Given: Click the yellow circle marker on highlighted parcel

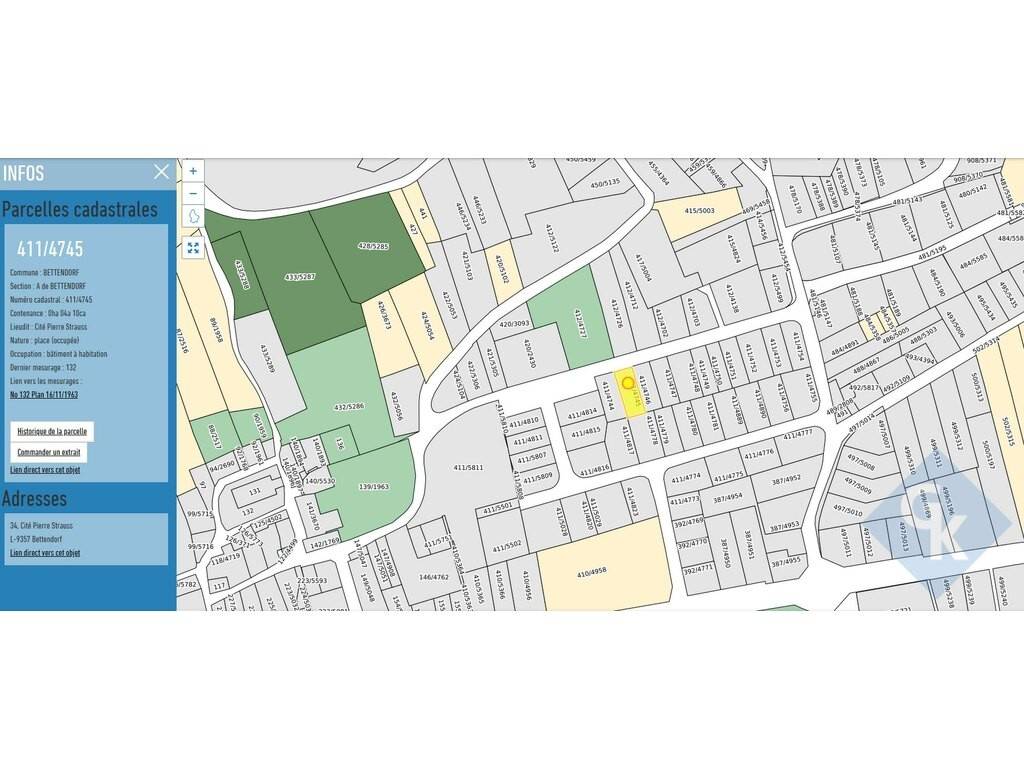Looking at the screenshot, I should pyautogui.click(x=628, y=383).
